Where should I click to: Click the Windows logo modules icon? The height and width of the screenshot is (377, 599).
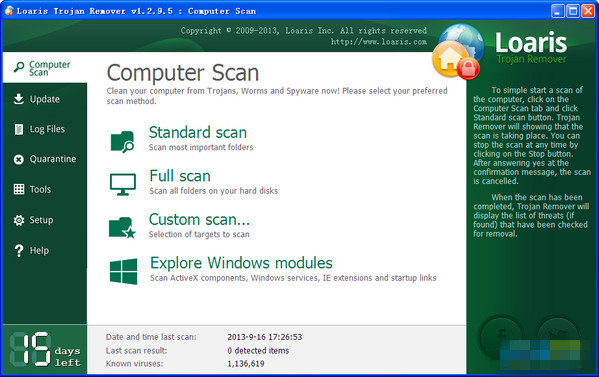click(123, 271)
